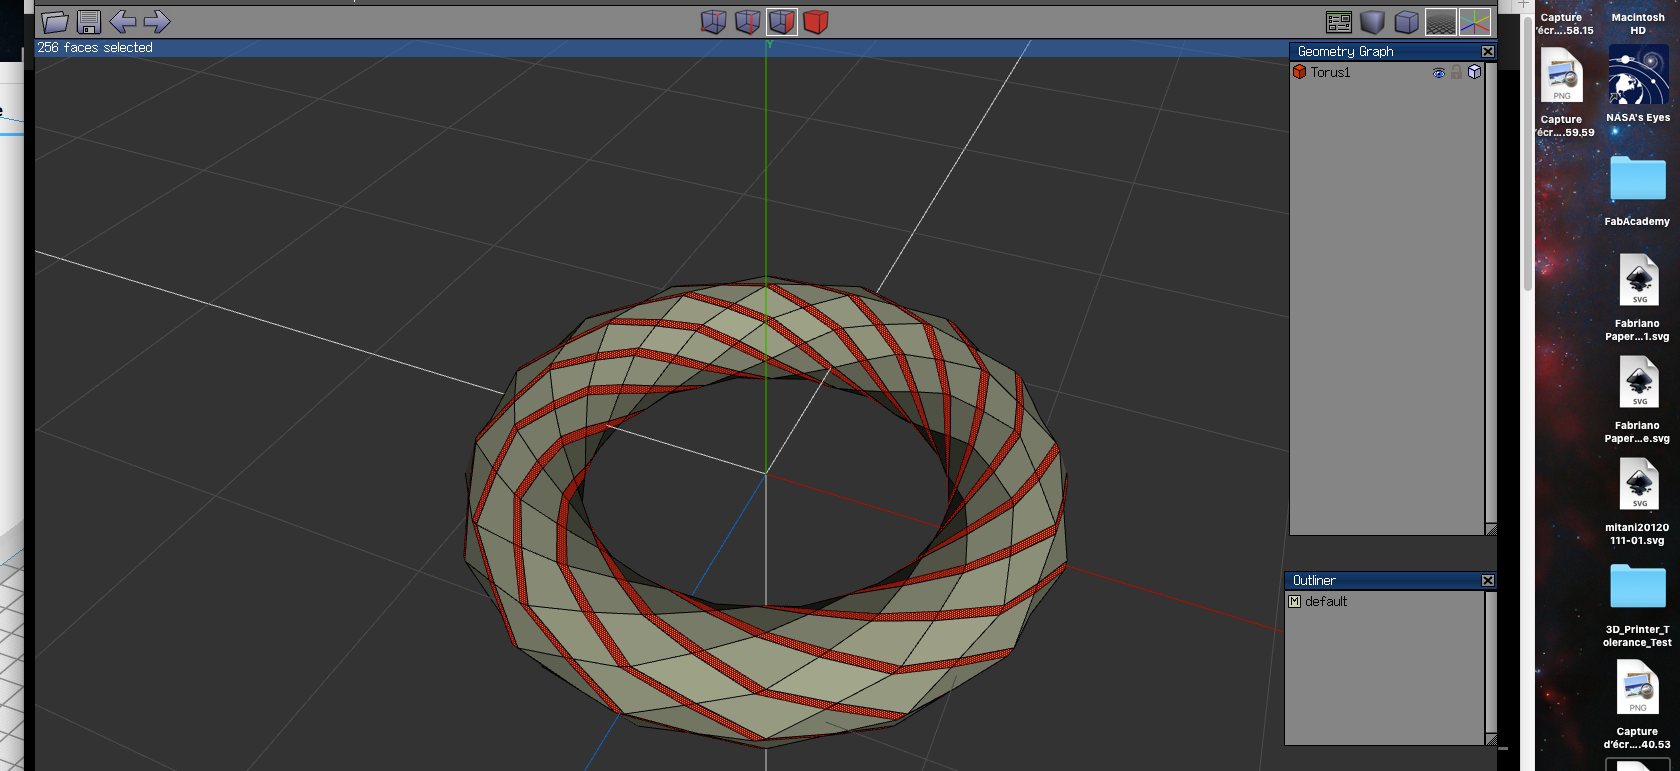The height and width of the screenshot is (771, 1680).
Task: Open NASA's Eyes desktop icon
Action: (x=1638, y=83)
